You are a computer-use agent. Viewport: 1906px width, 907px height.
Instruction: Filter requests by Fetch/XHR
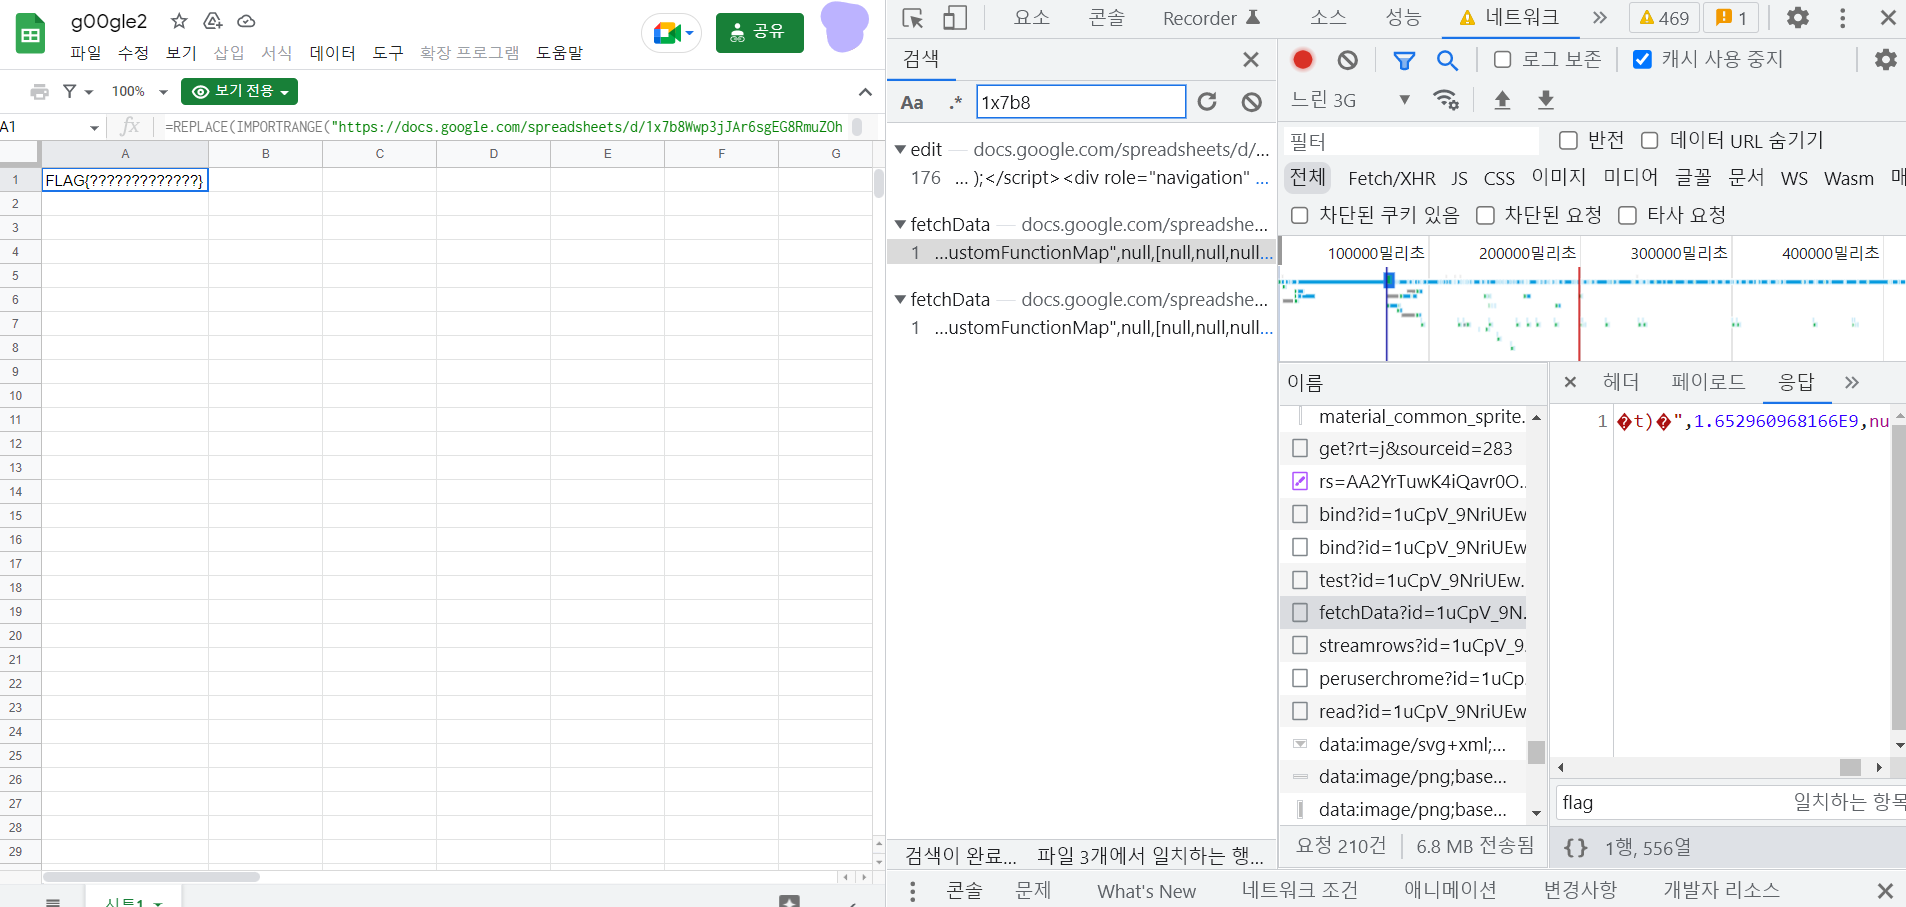[x=1392, y=179]
